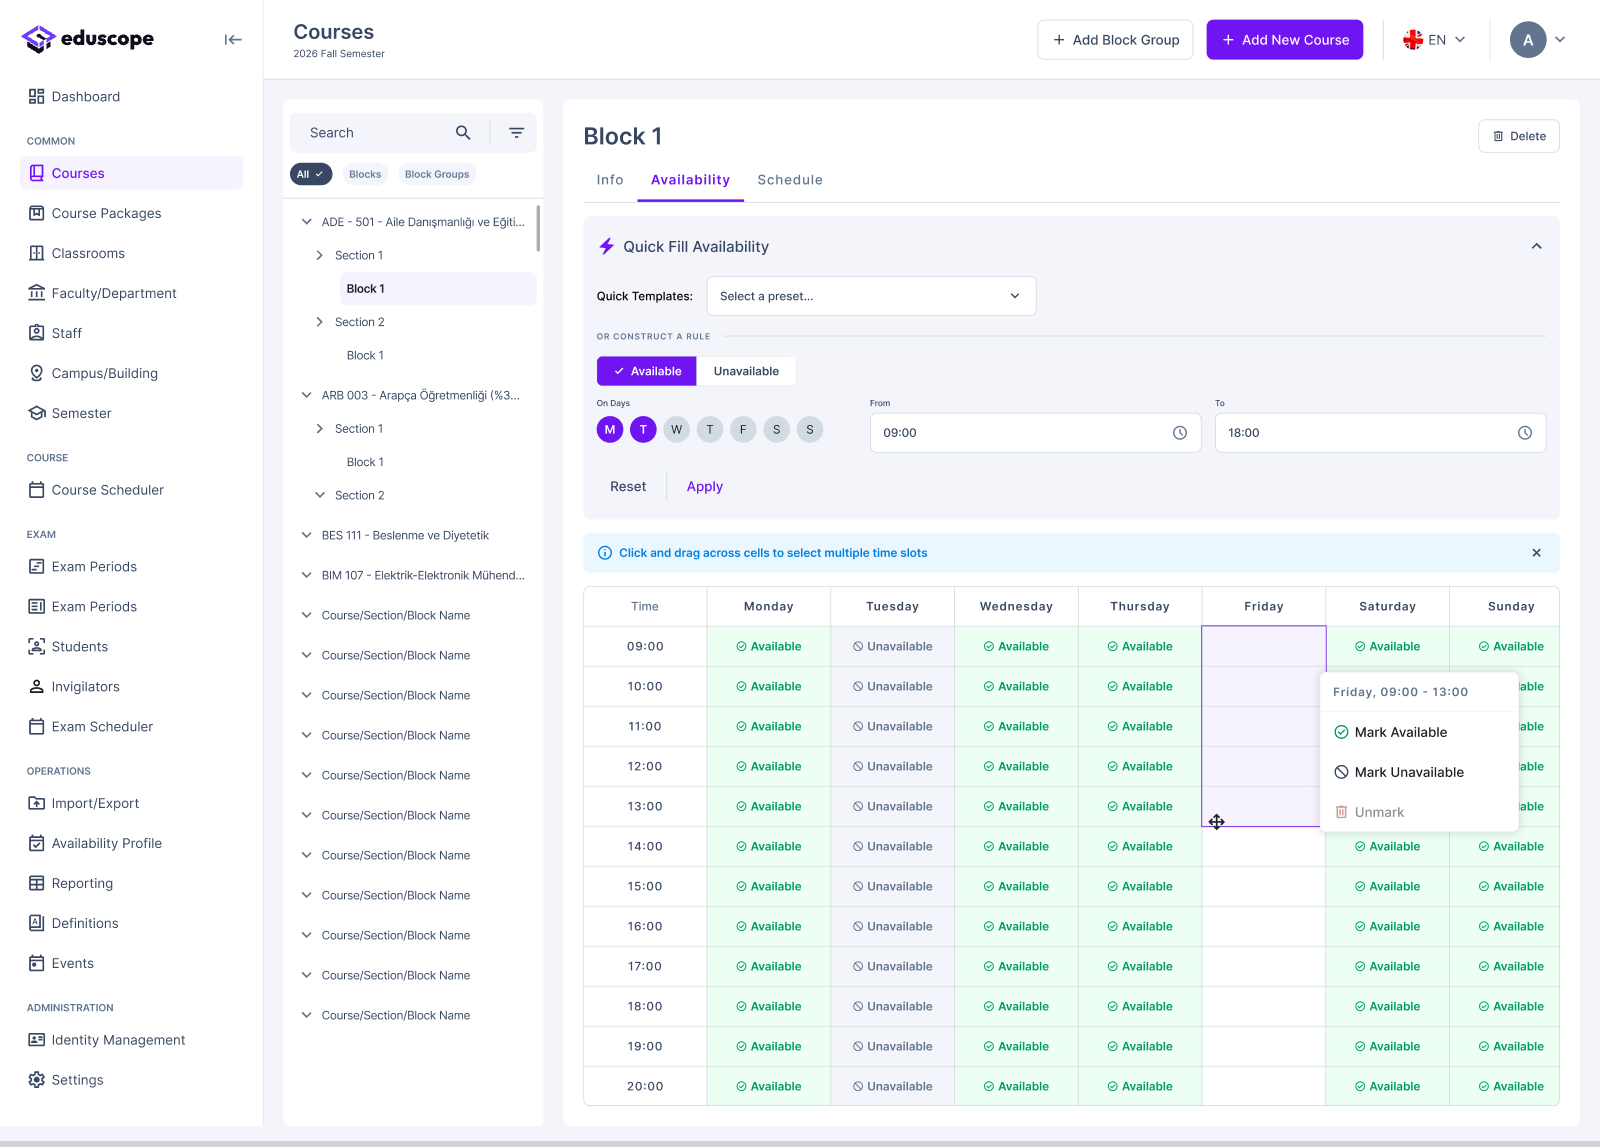
Task: Apply the availability rule
Action: point(704,487)
